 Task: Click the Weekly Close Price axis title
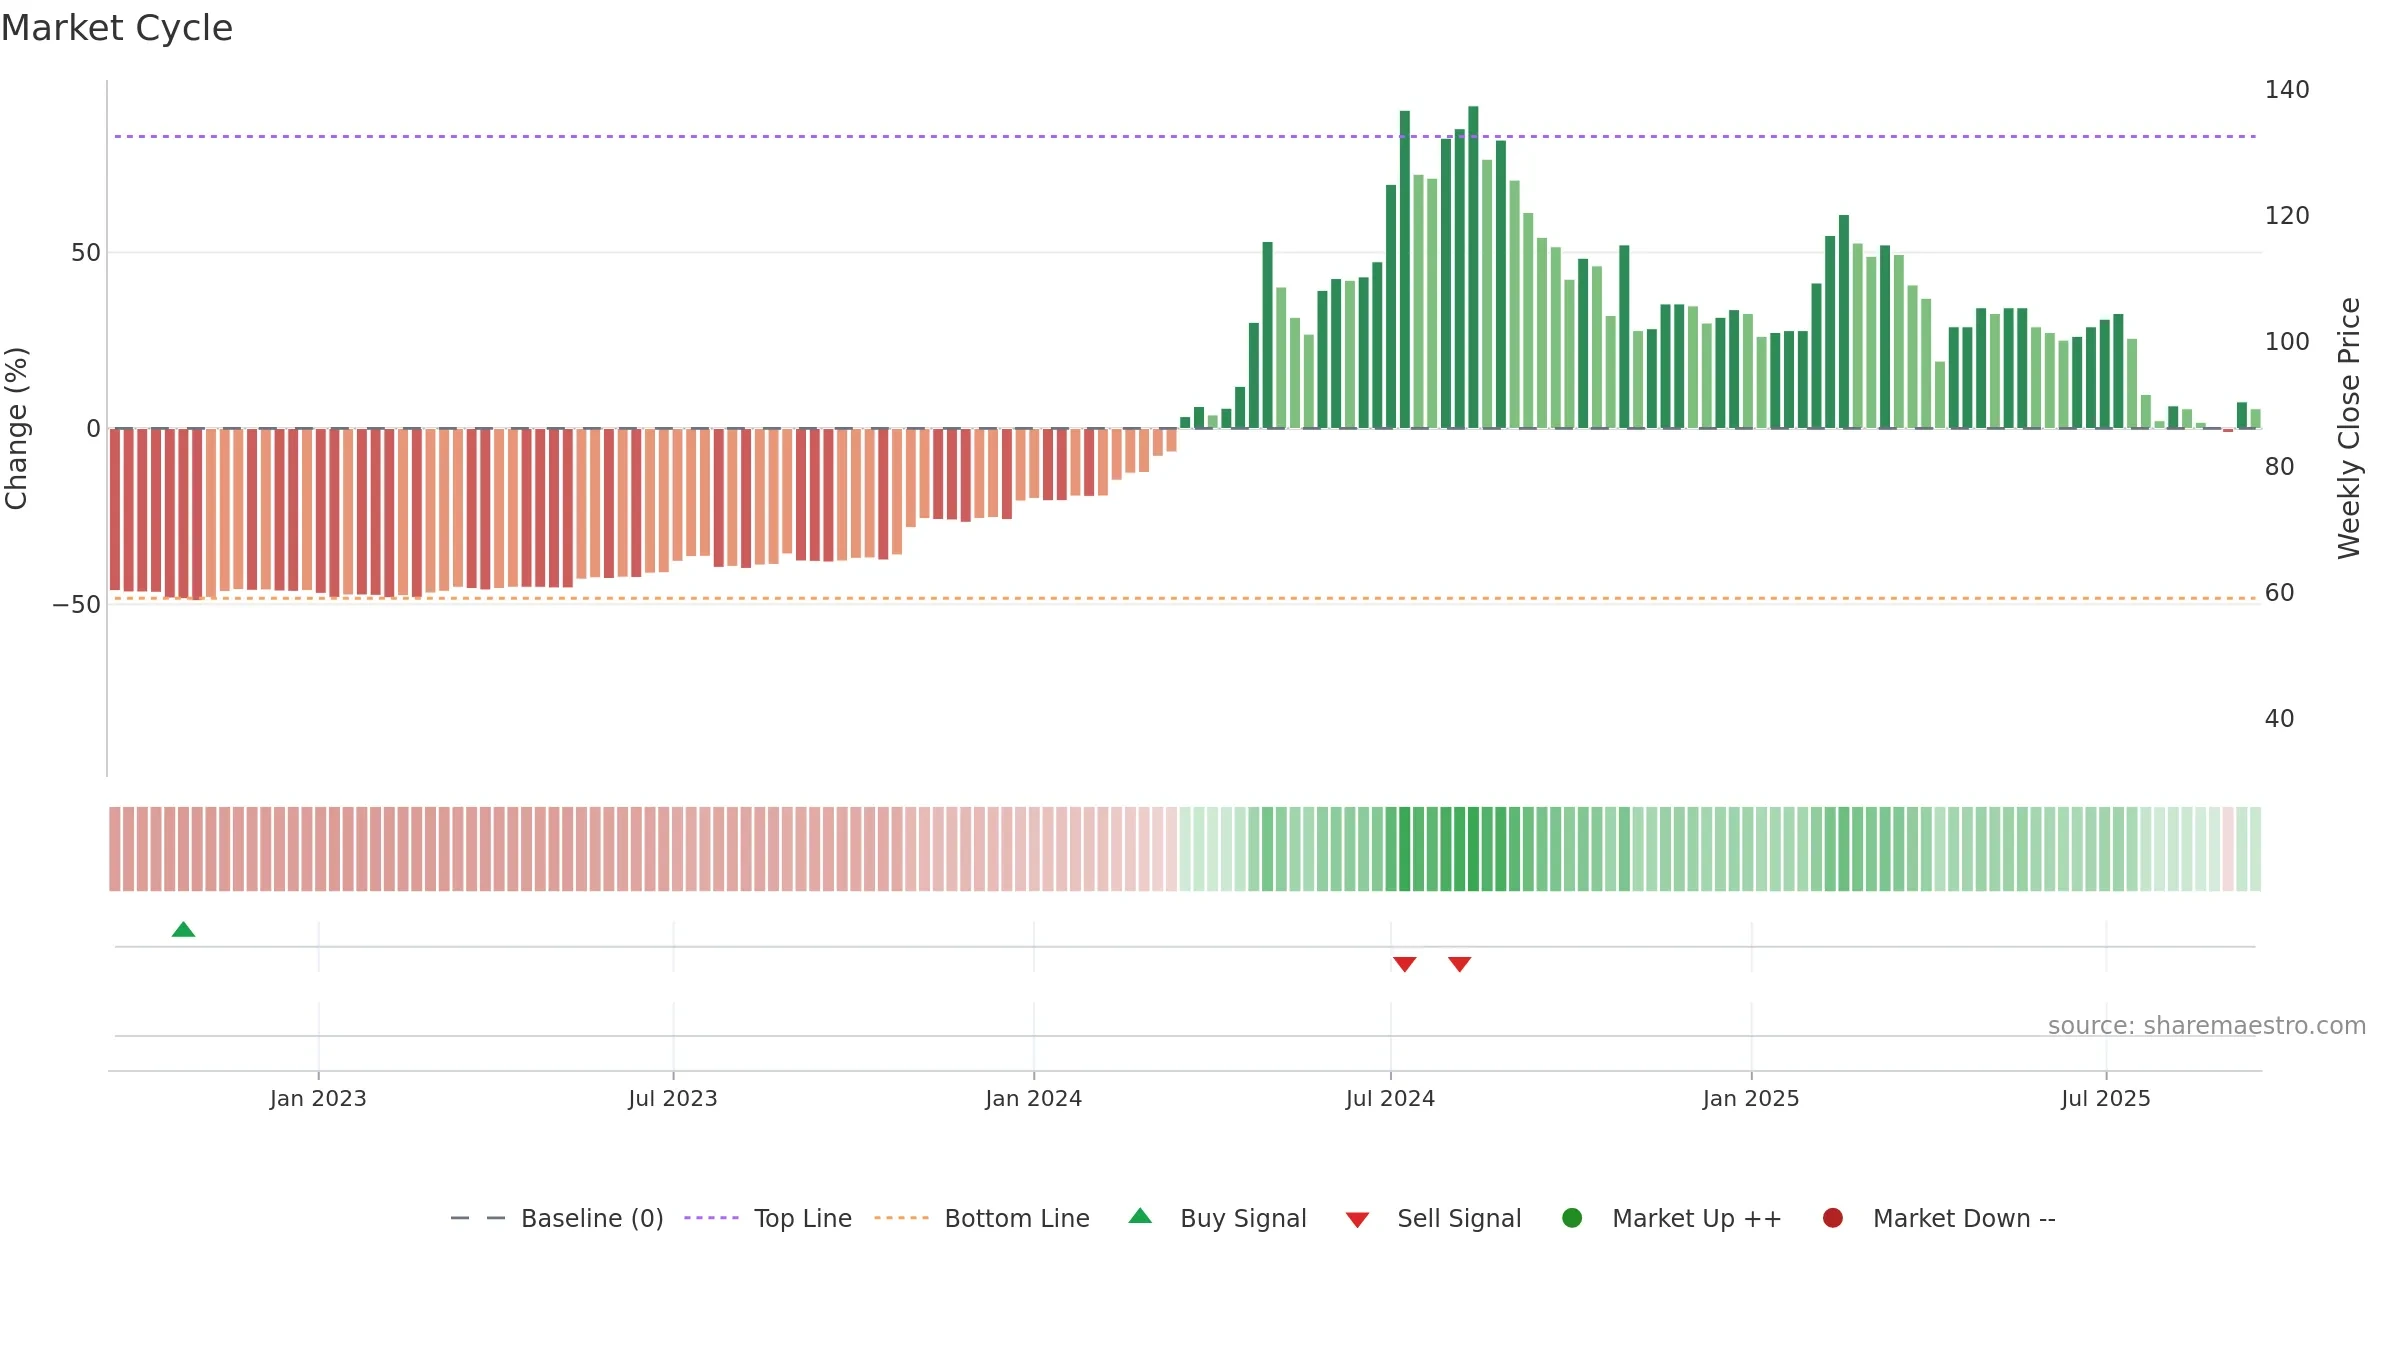2349,428
